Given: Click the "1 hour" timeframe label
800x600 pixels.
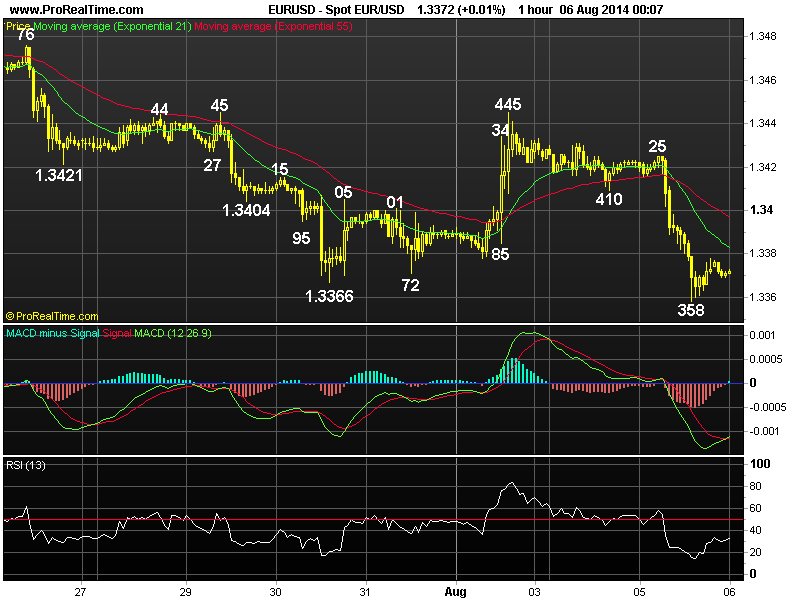Looking at the screenshot, I should pos(535,10).
